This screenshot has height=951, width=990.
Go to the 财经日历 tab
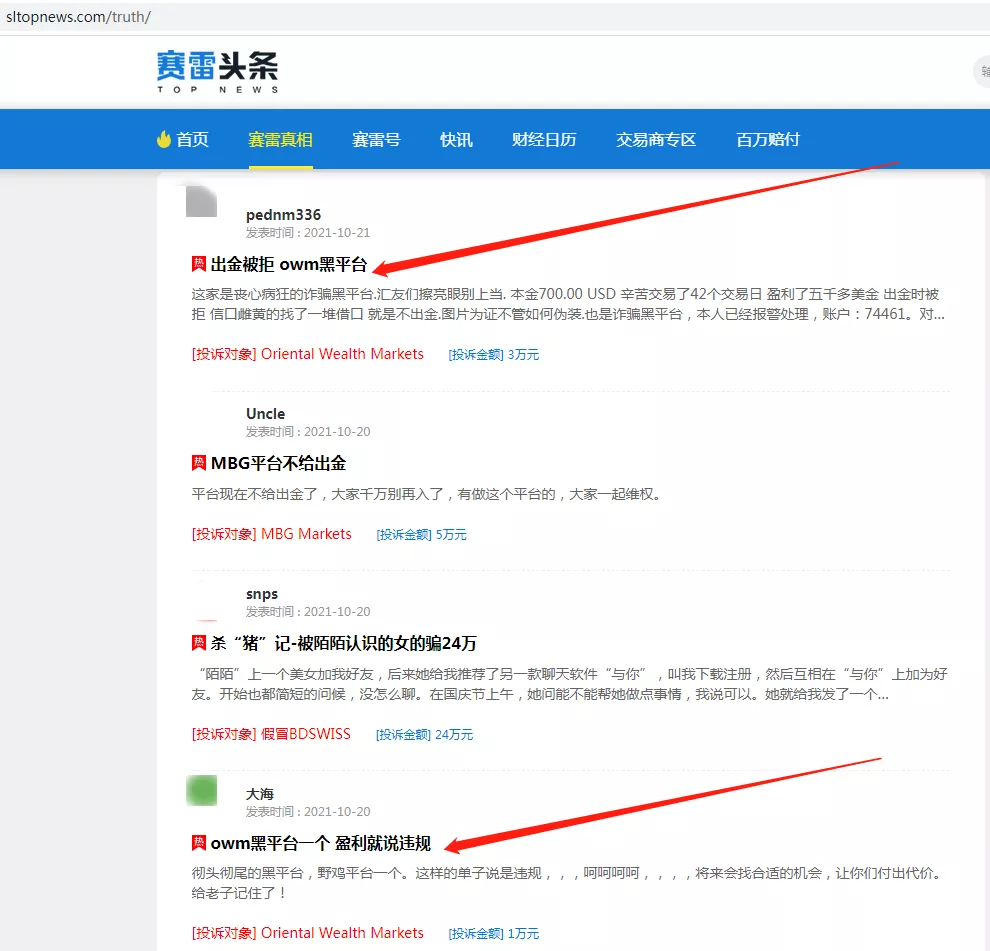pos(544,140)
